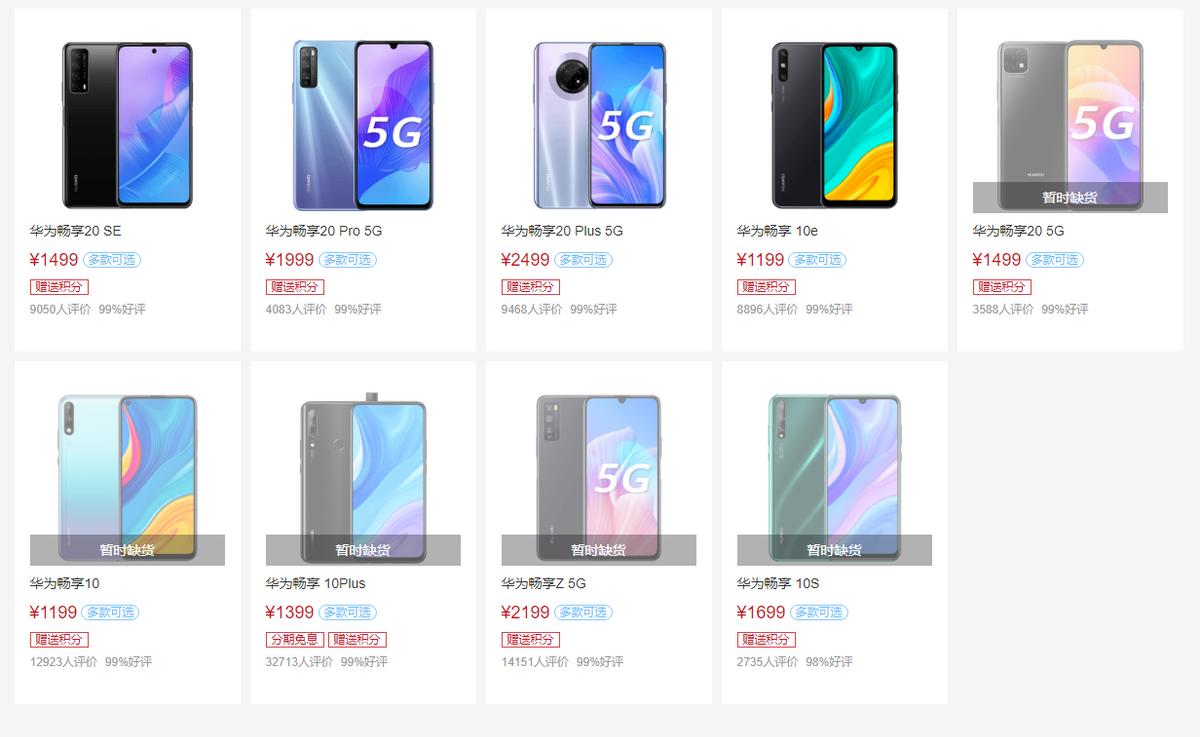This screenshot has width=1200, height=737.
Task: Click the 暂时缺货 banner on 华为畅享 10S
Action: pos(834,550)
